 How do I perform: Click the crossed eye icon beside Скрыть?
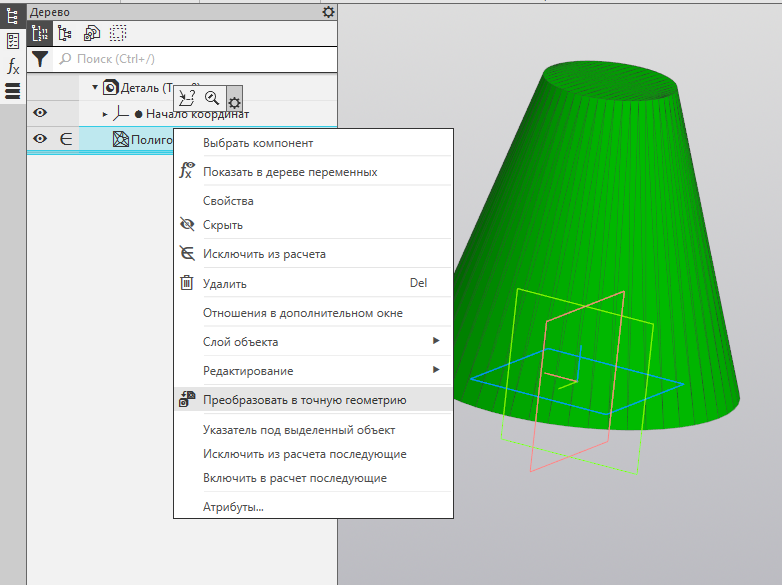pyautogui.click(x=187, y=224)
